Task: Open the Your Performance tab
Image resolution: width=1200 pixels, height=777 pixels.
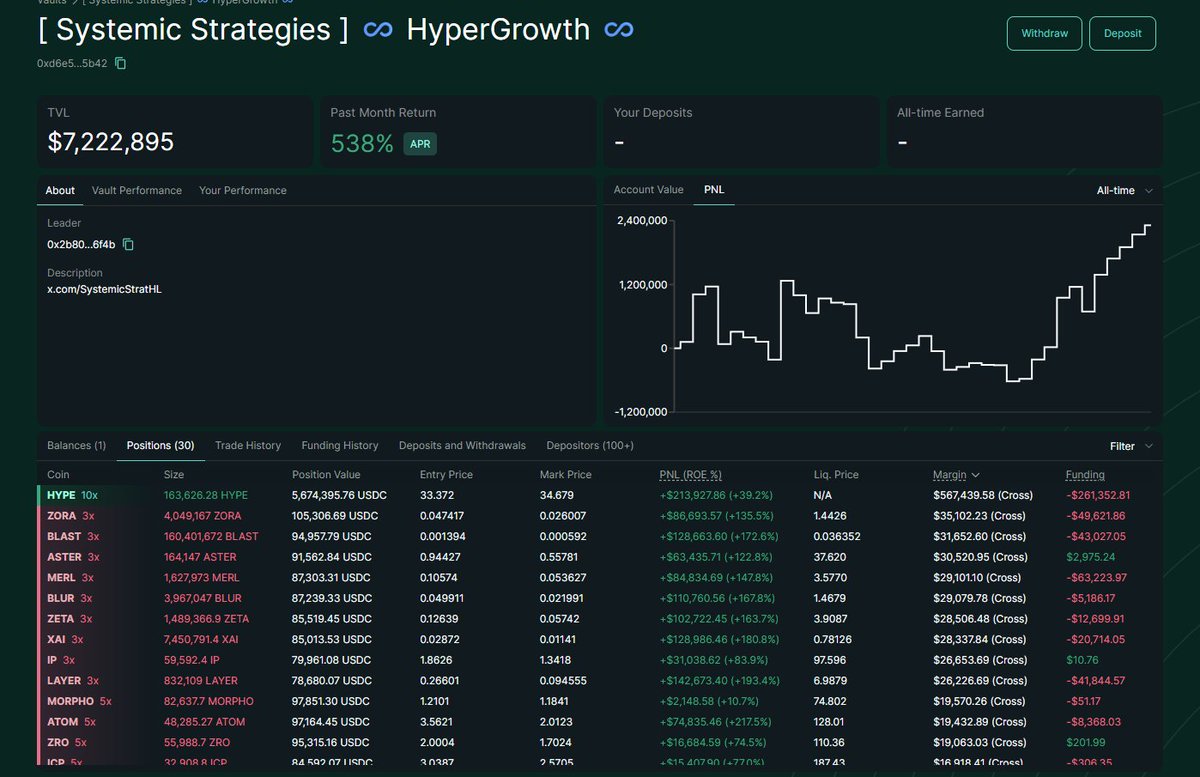Action: [243, 190]
